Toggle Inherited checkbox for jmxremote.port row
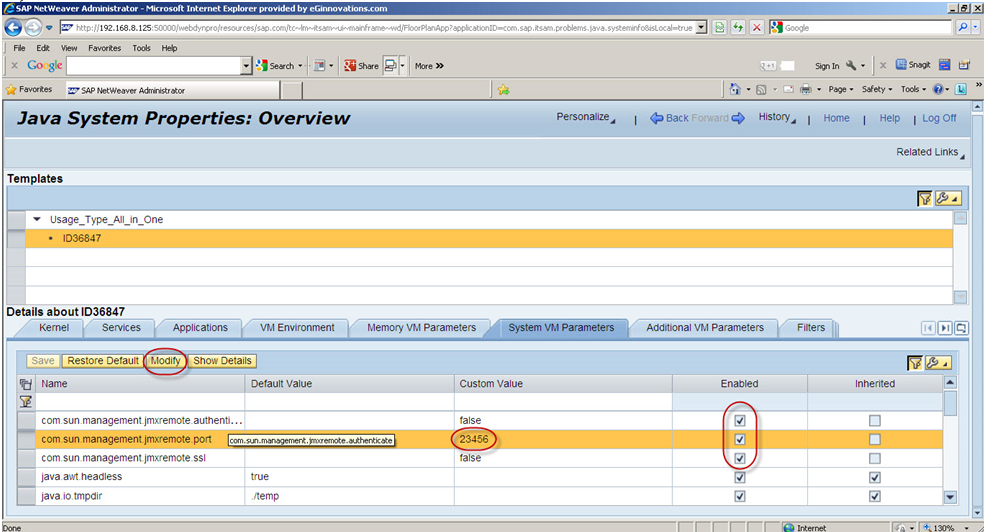The height and width of the screenshot is (532, 984). [875, 439]
